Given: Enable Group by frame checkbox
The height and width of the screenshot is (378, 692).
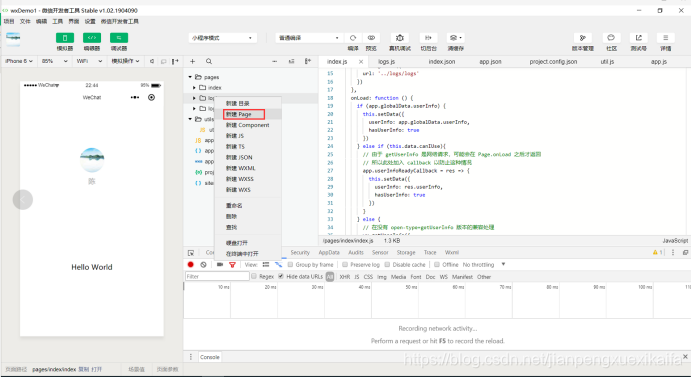Looking at the screenshot, I should (290, 265).
